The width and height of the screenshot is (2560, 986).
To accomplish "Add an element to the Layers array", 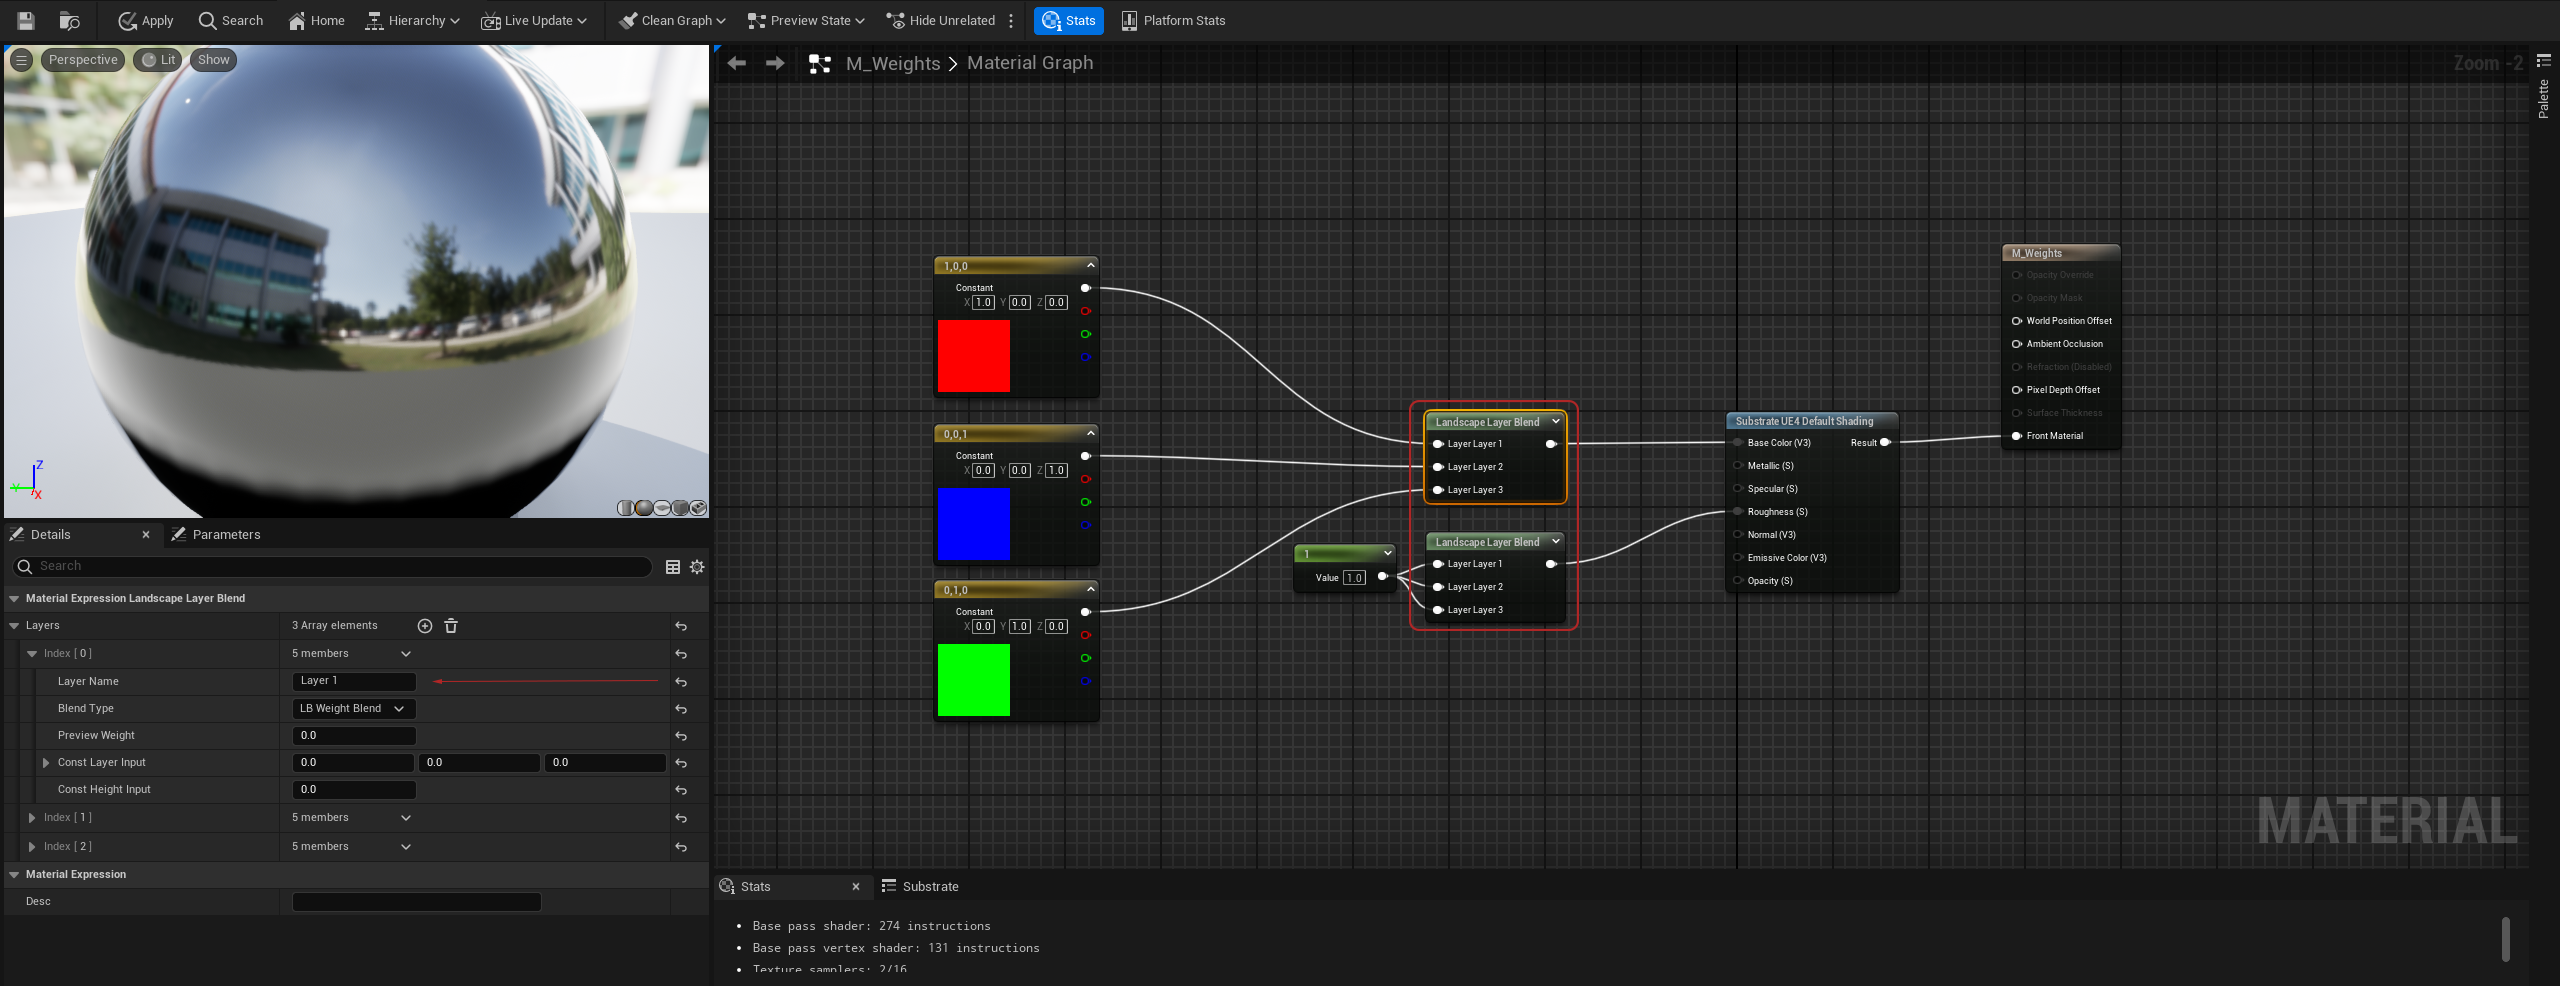I will [x=425, y=626].
